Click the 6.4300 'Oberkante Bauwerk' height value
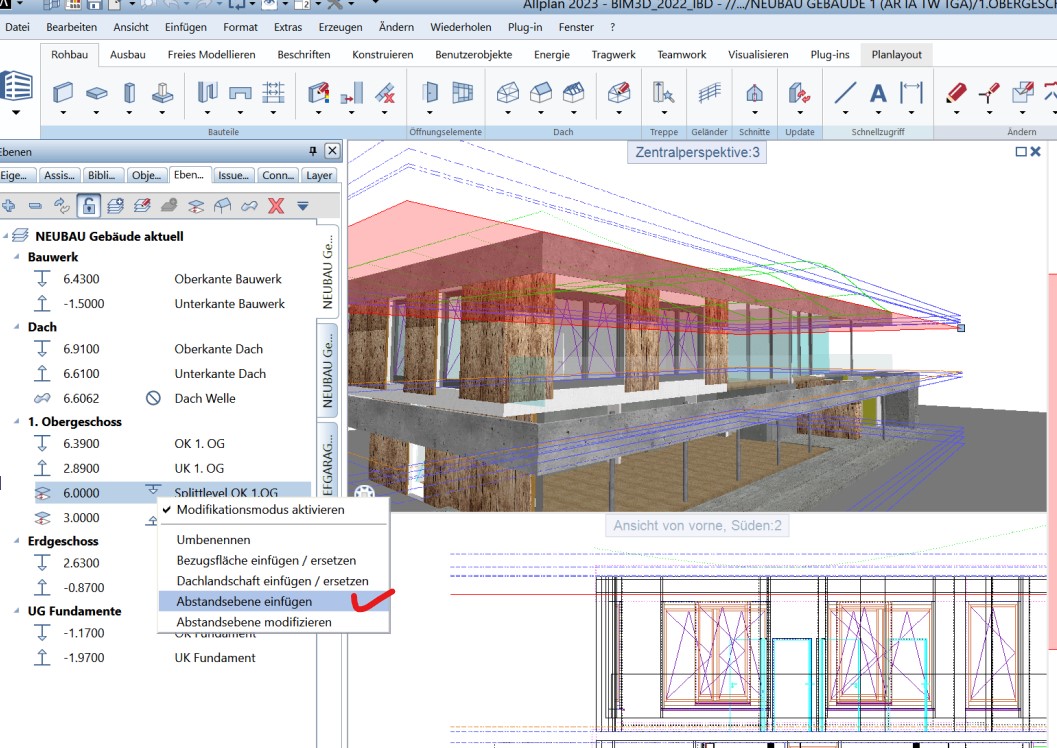Screen dimensions: 1057x748 pos(82,279)
